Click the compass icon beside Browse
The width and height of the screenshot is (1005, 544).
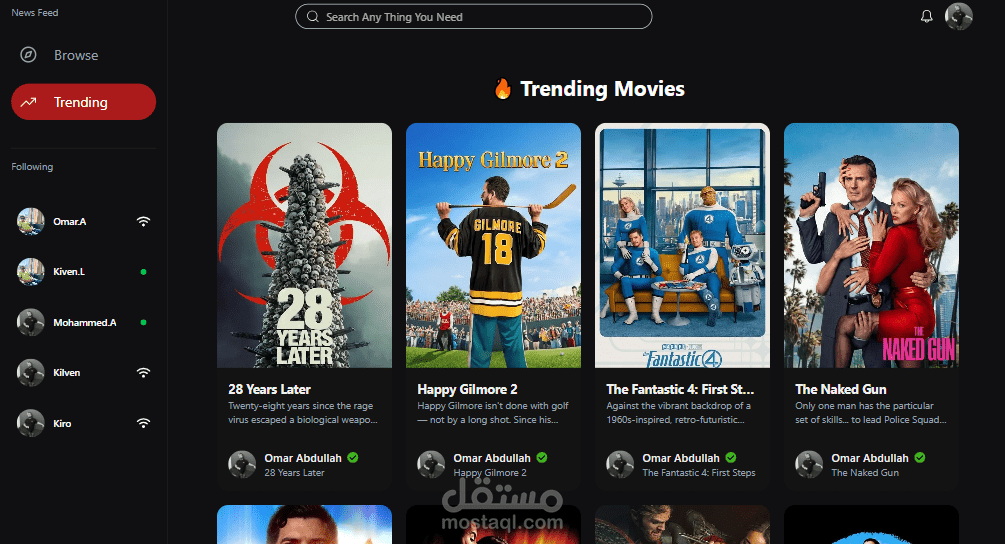[28, 55]
